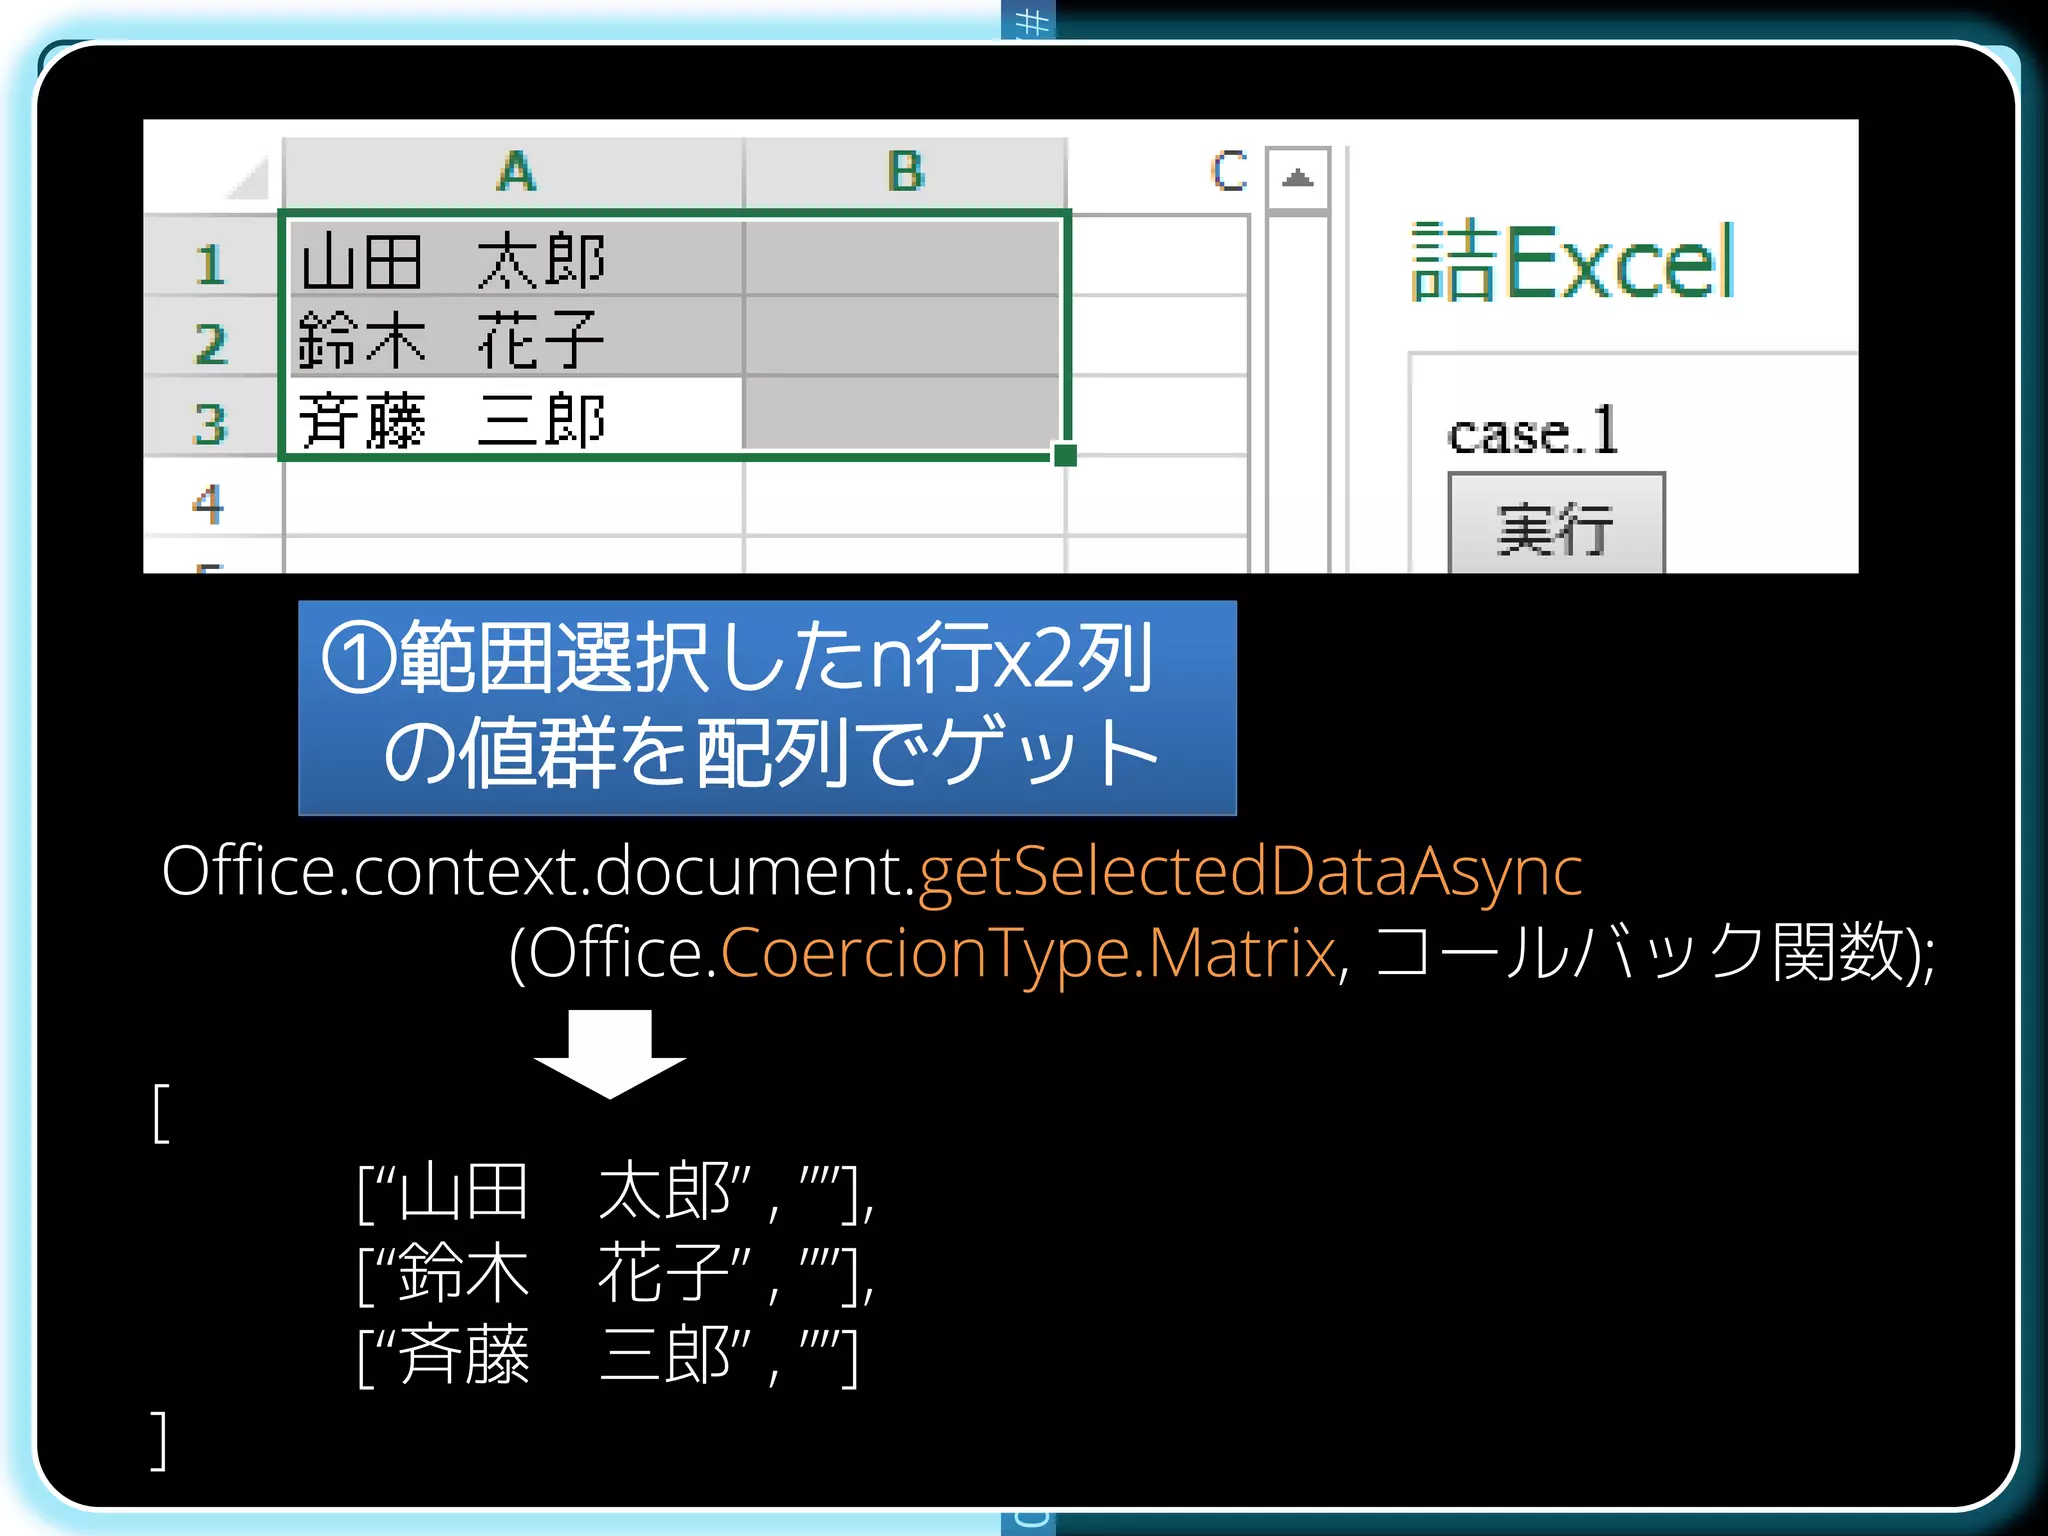Click the 詰Excel task pane title
This screenshot has width=2048, height=1536.
click(1572, 260)
